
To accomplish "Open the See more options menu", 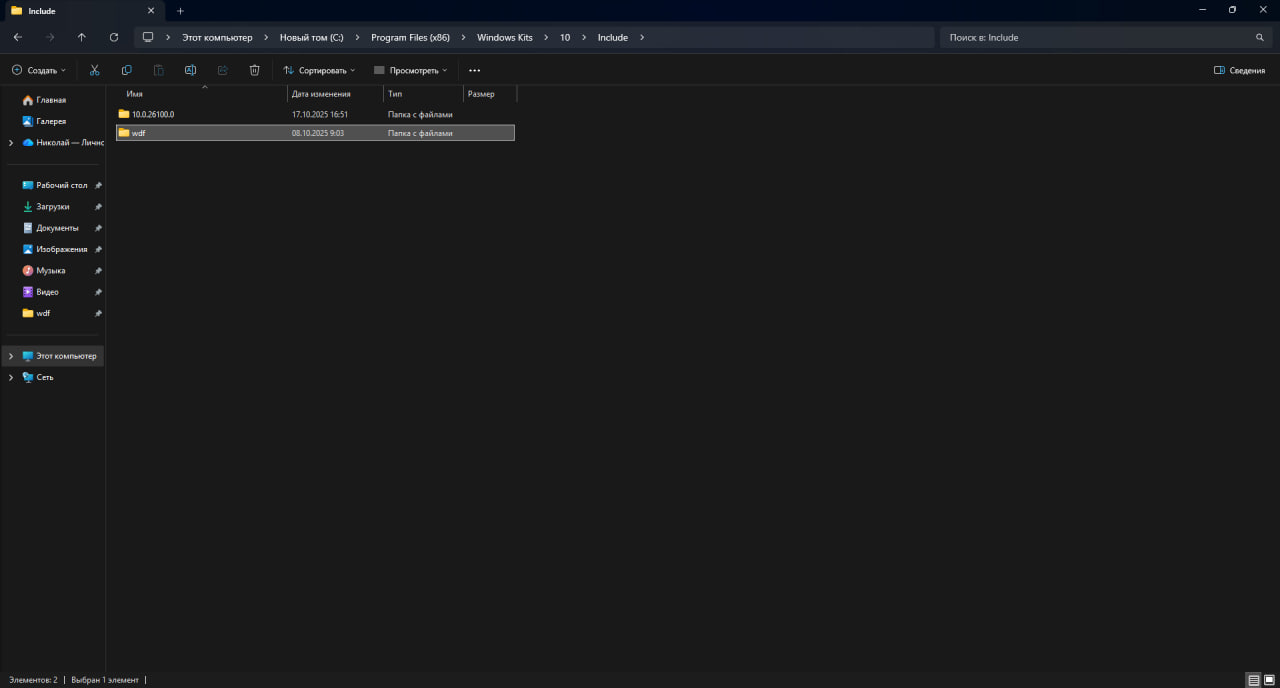I will pos(474,70).
